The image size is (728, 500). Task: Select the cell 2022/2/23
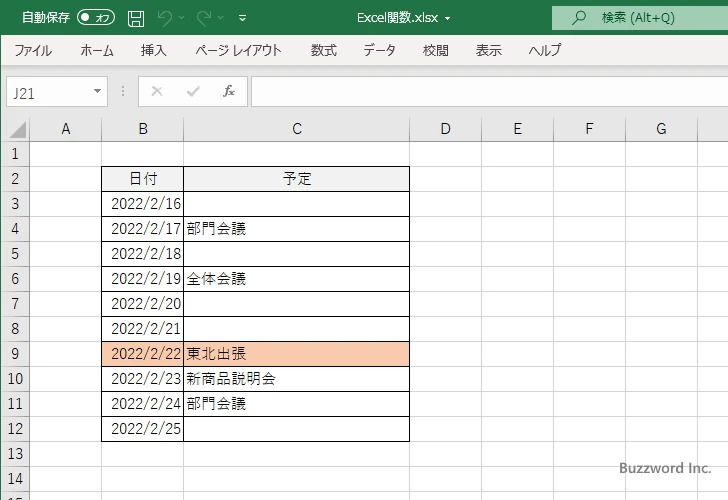point(143,379)
